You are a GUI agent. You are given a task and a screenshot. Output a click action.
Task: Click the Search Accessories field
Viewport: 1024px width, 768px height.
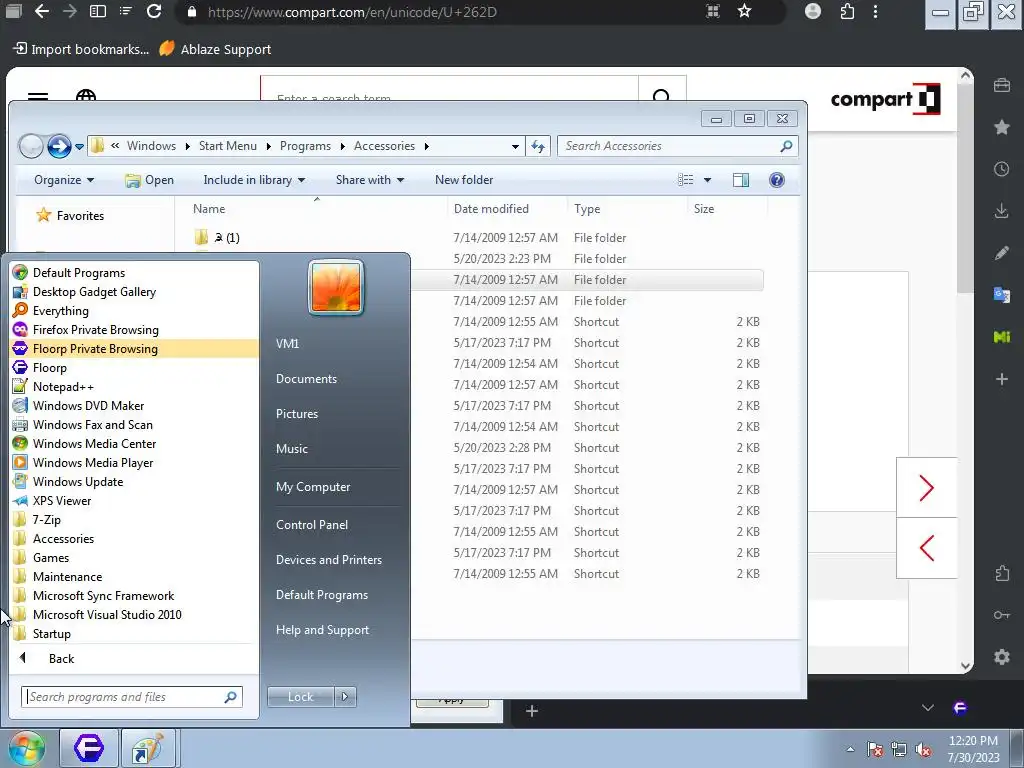(x=677, y=146)
